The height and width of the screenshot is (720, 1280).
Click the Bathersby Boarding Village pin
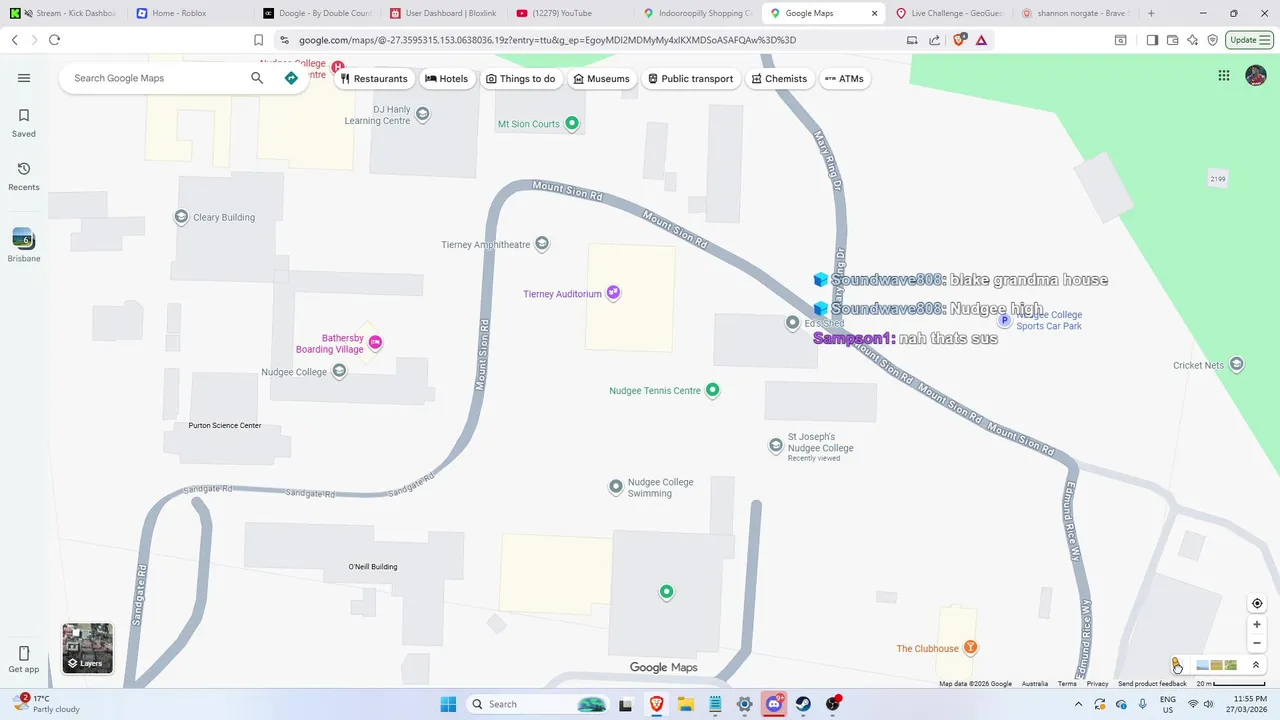coord(375,342)
